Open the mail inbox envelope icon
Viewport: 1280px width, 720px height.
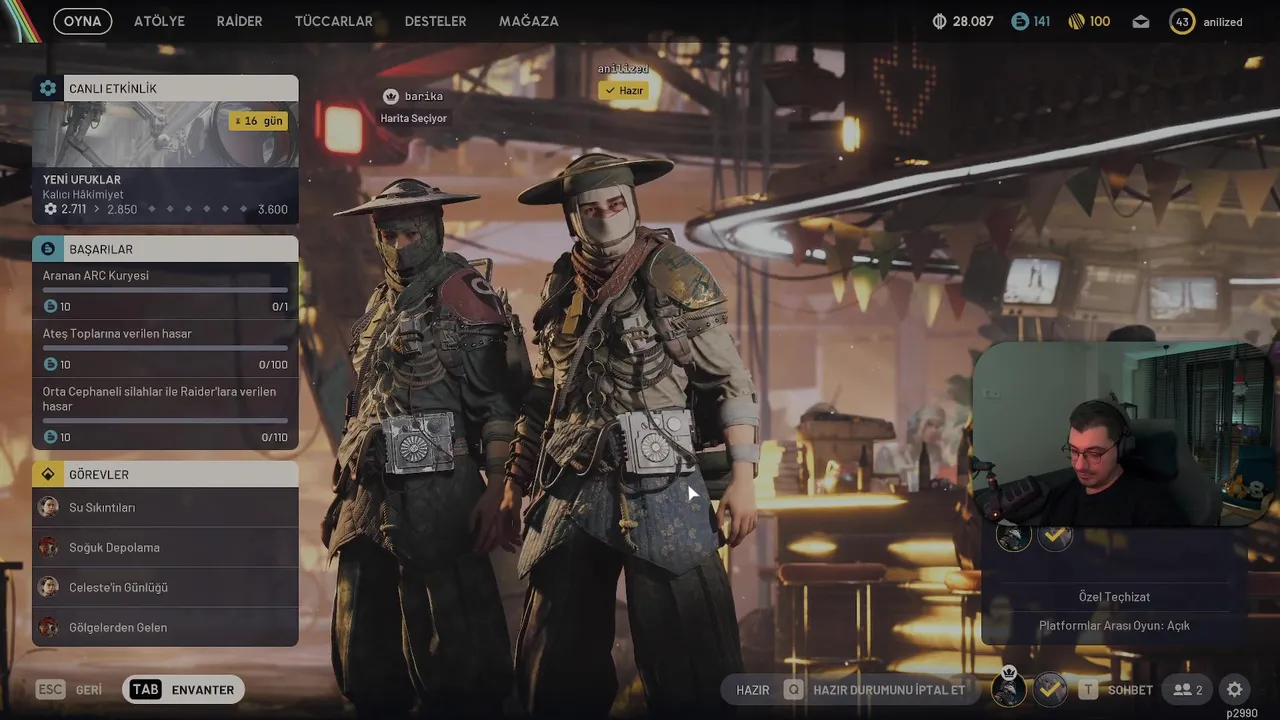point(1141,21)
